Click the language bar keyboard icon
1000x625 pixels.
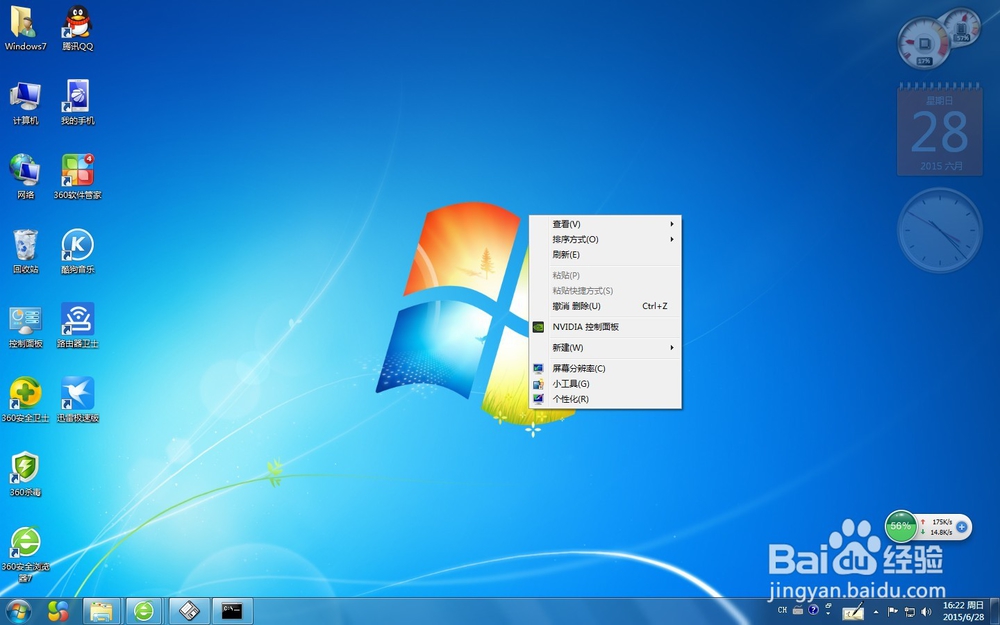(x=798, y=610)
